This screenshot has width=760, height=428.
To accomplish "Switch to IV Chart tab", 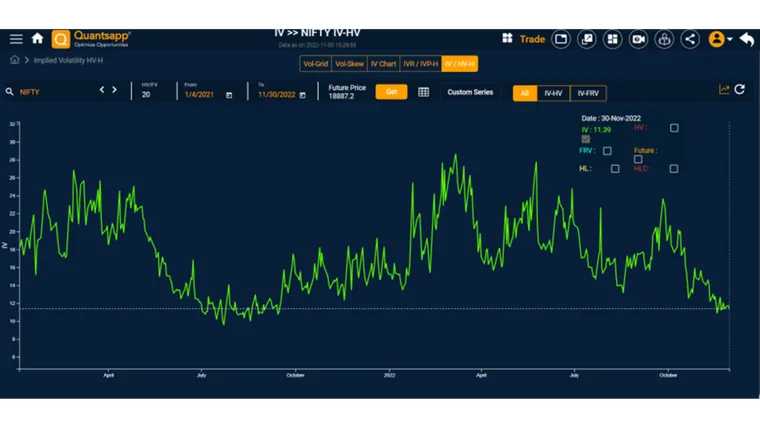I will tap(383, 63).
